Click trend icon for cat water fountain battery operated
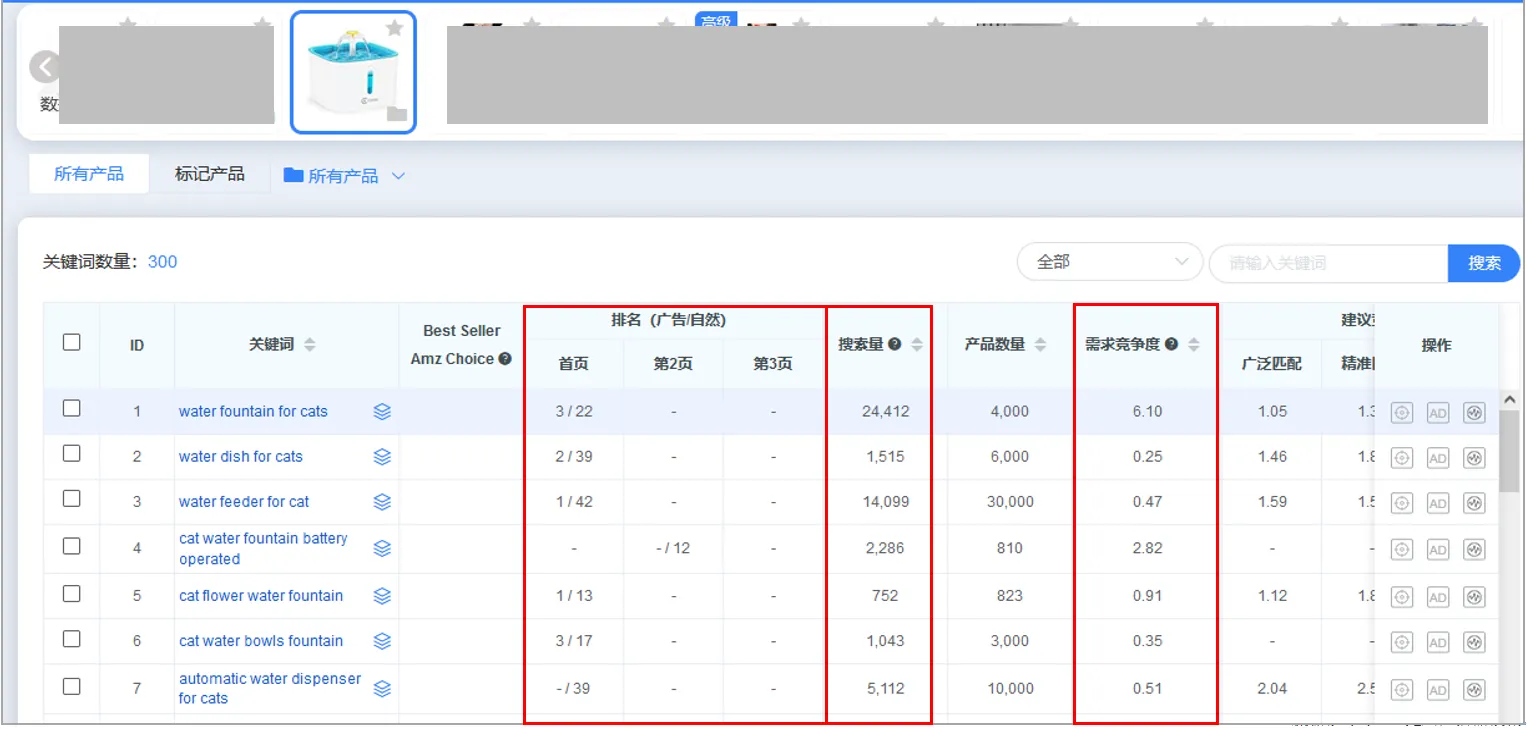This screenshot has height=729, width=1527. point(1474,549)
